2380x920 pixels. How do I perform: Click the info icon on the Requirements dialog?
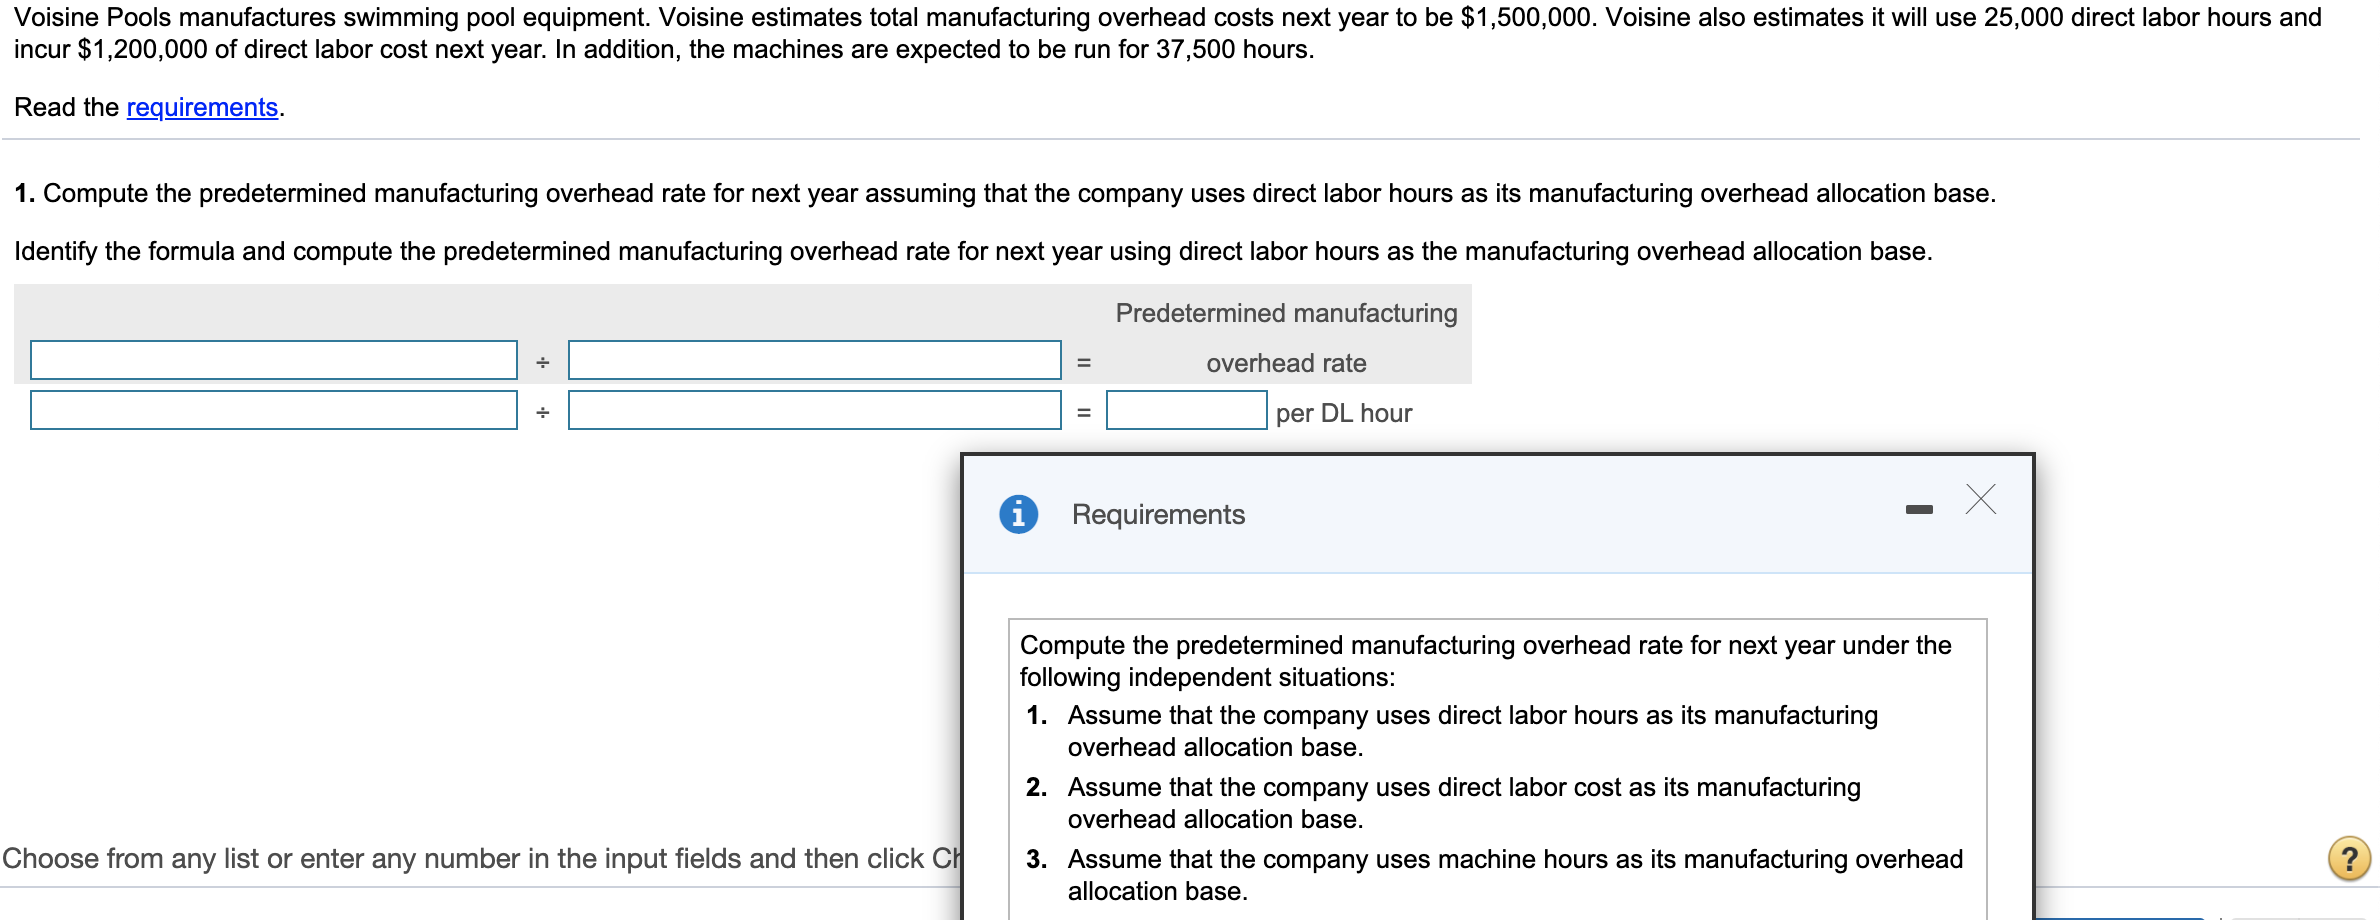(x=1020, y=514)
